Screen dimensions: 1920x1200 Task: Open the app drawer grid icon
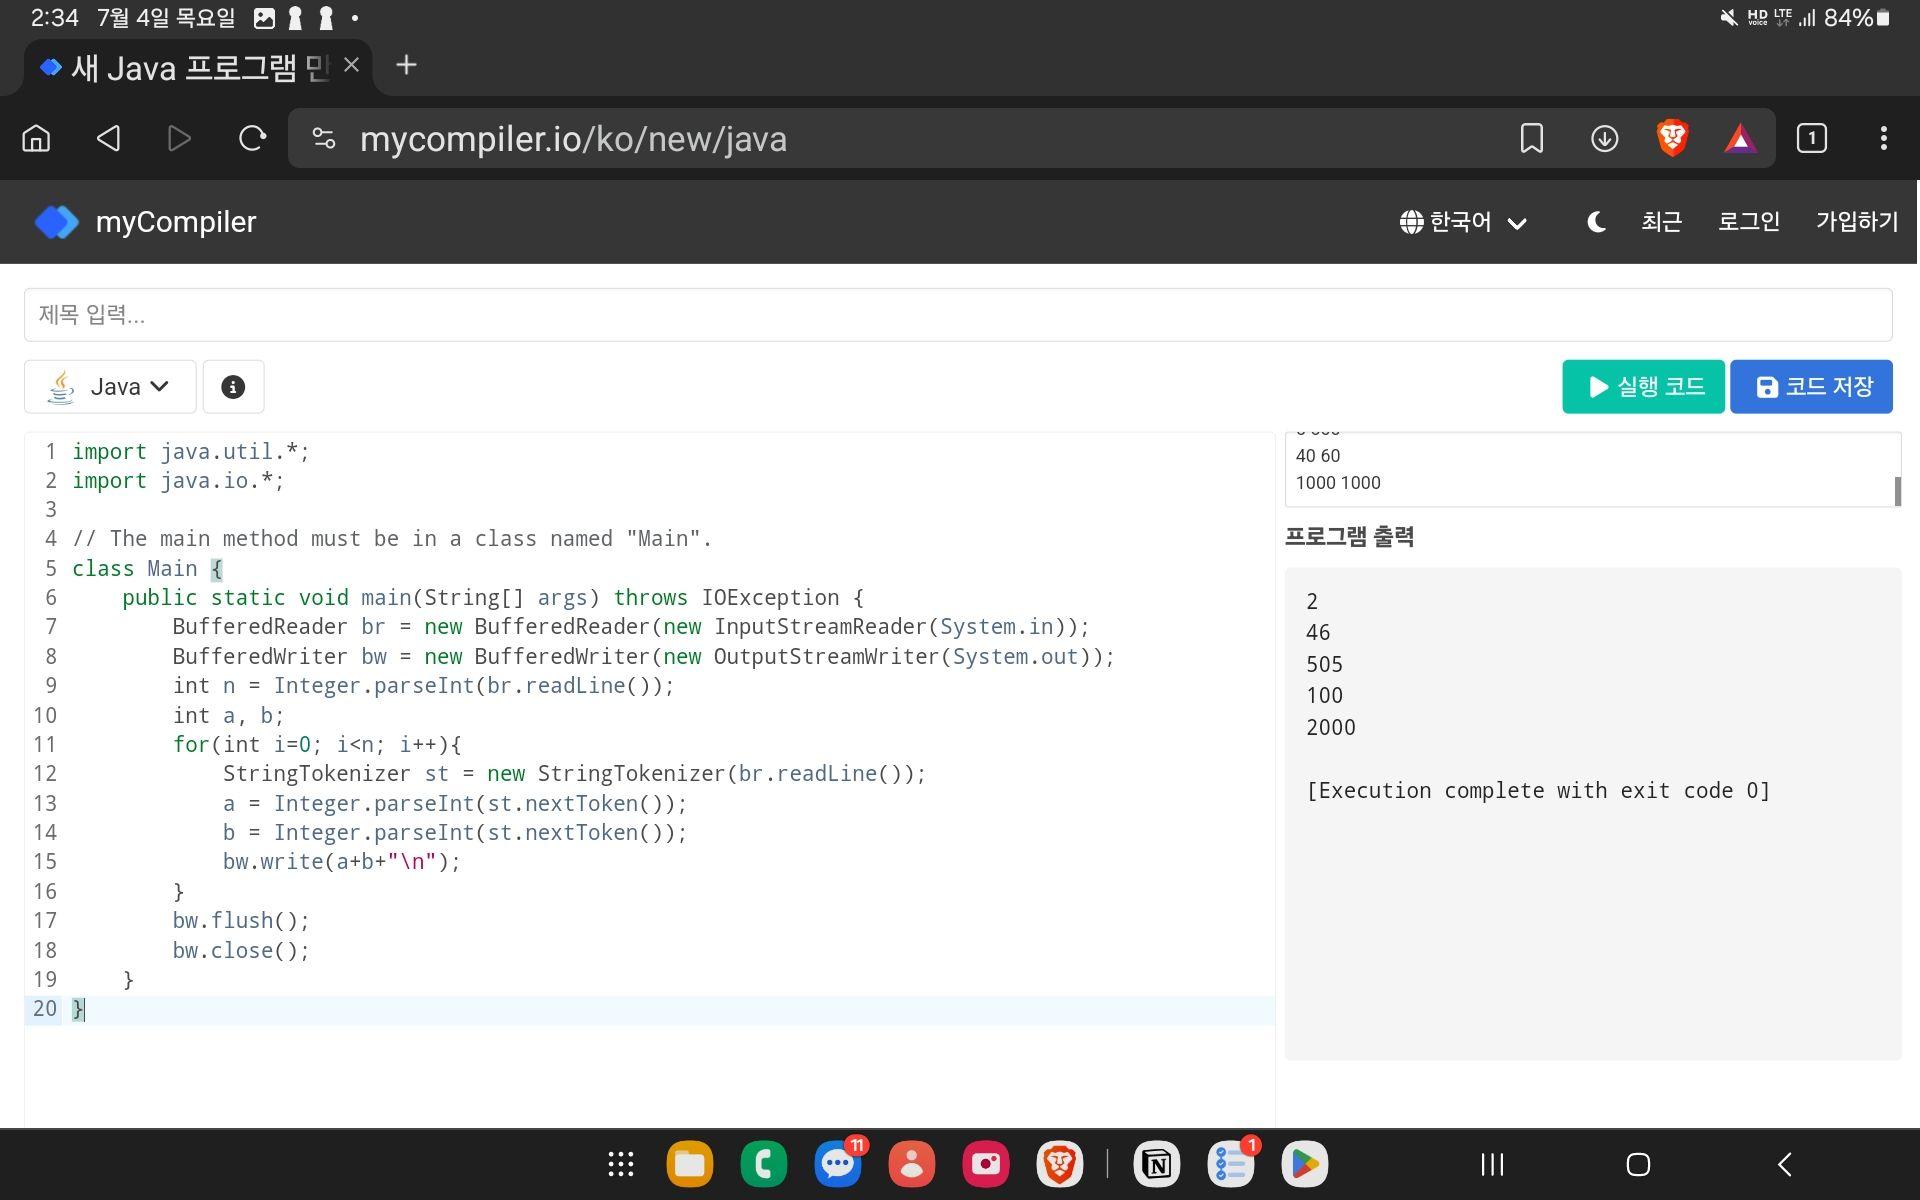click(x=621, y=1164)
